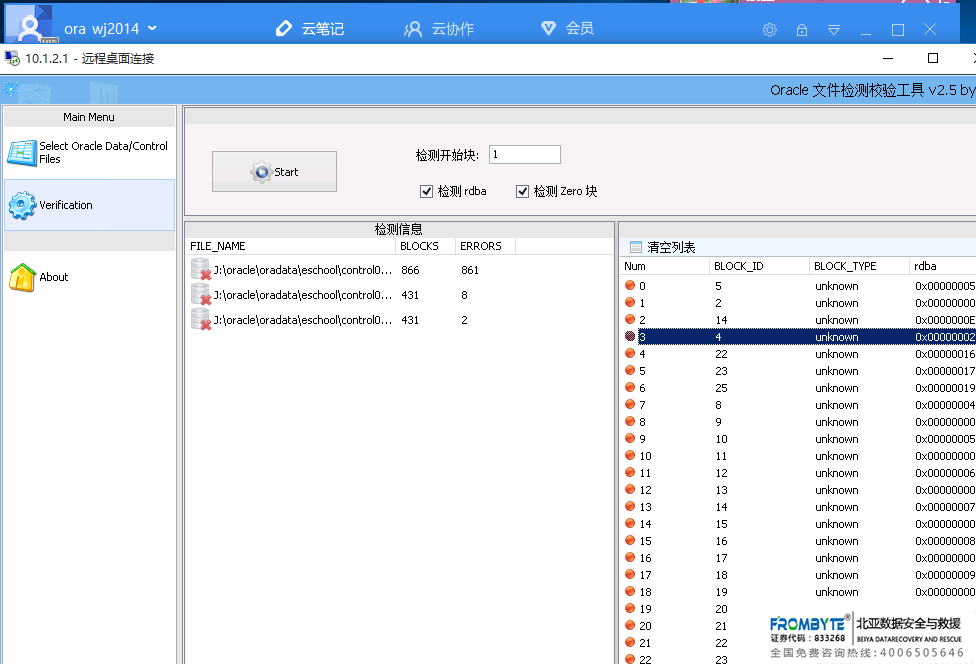976x664 pixels.
Task: Toggle the 检测 Zero 块 checkbox
Action: tap(522, 191)
